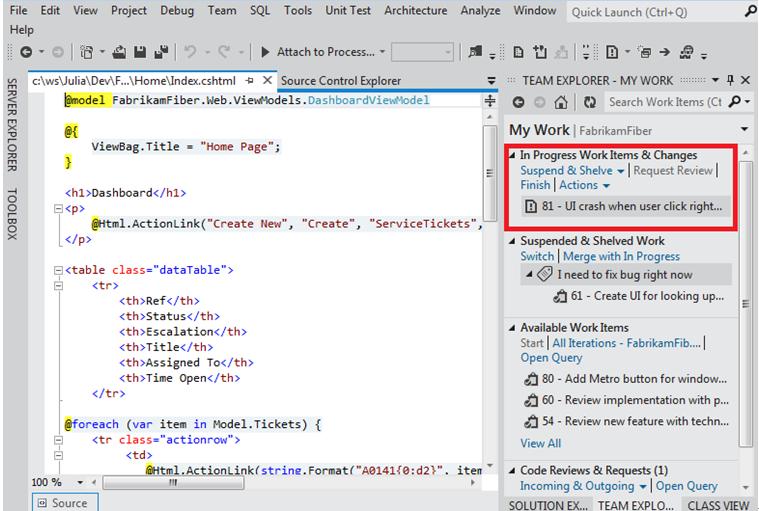Switch to Class View bottom tab

coord(718,505)
